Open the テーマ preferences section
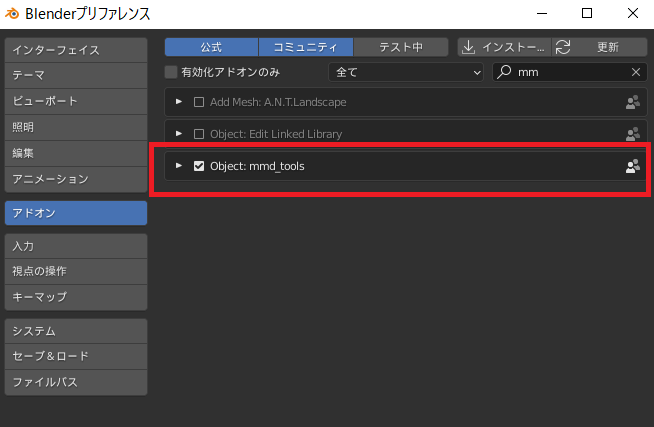The width and height of the screenshot is (654, 427). (76, 75)
